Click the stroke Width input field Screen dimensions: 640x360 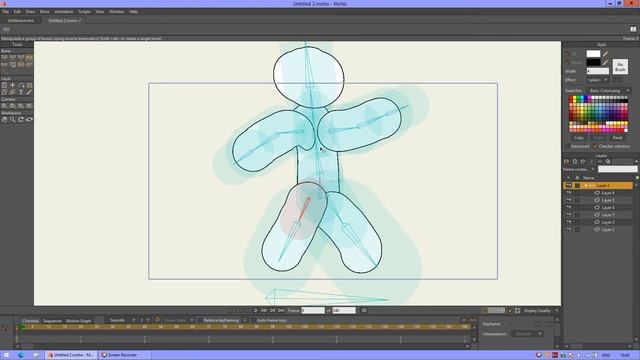[598, 71]
